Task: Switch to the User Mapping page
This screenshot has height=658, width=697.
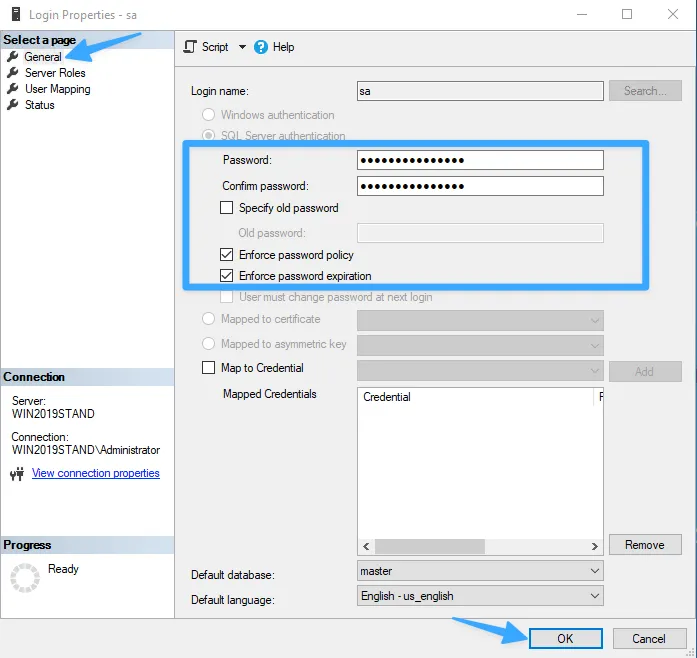Action: coord(57,89)
